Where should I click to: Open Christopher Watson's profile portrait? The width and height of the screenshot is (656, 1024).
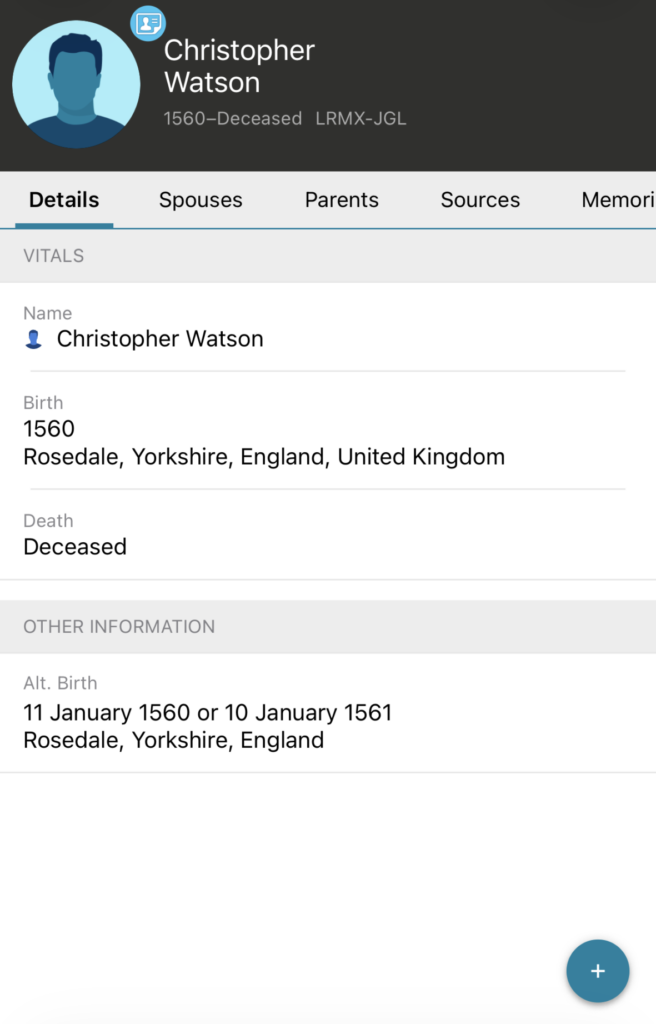click(76, 84)
